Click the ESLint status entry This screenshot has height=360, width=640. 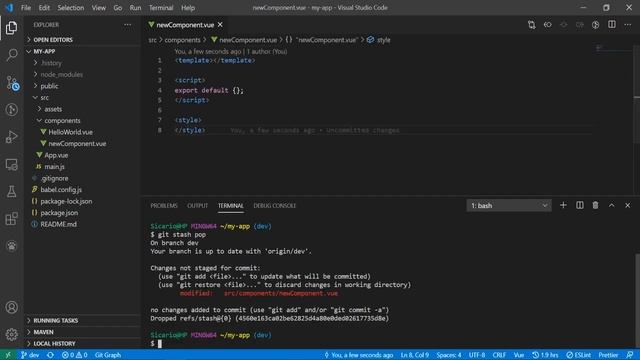(578, 355)
